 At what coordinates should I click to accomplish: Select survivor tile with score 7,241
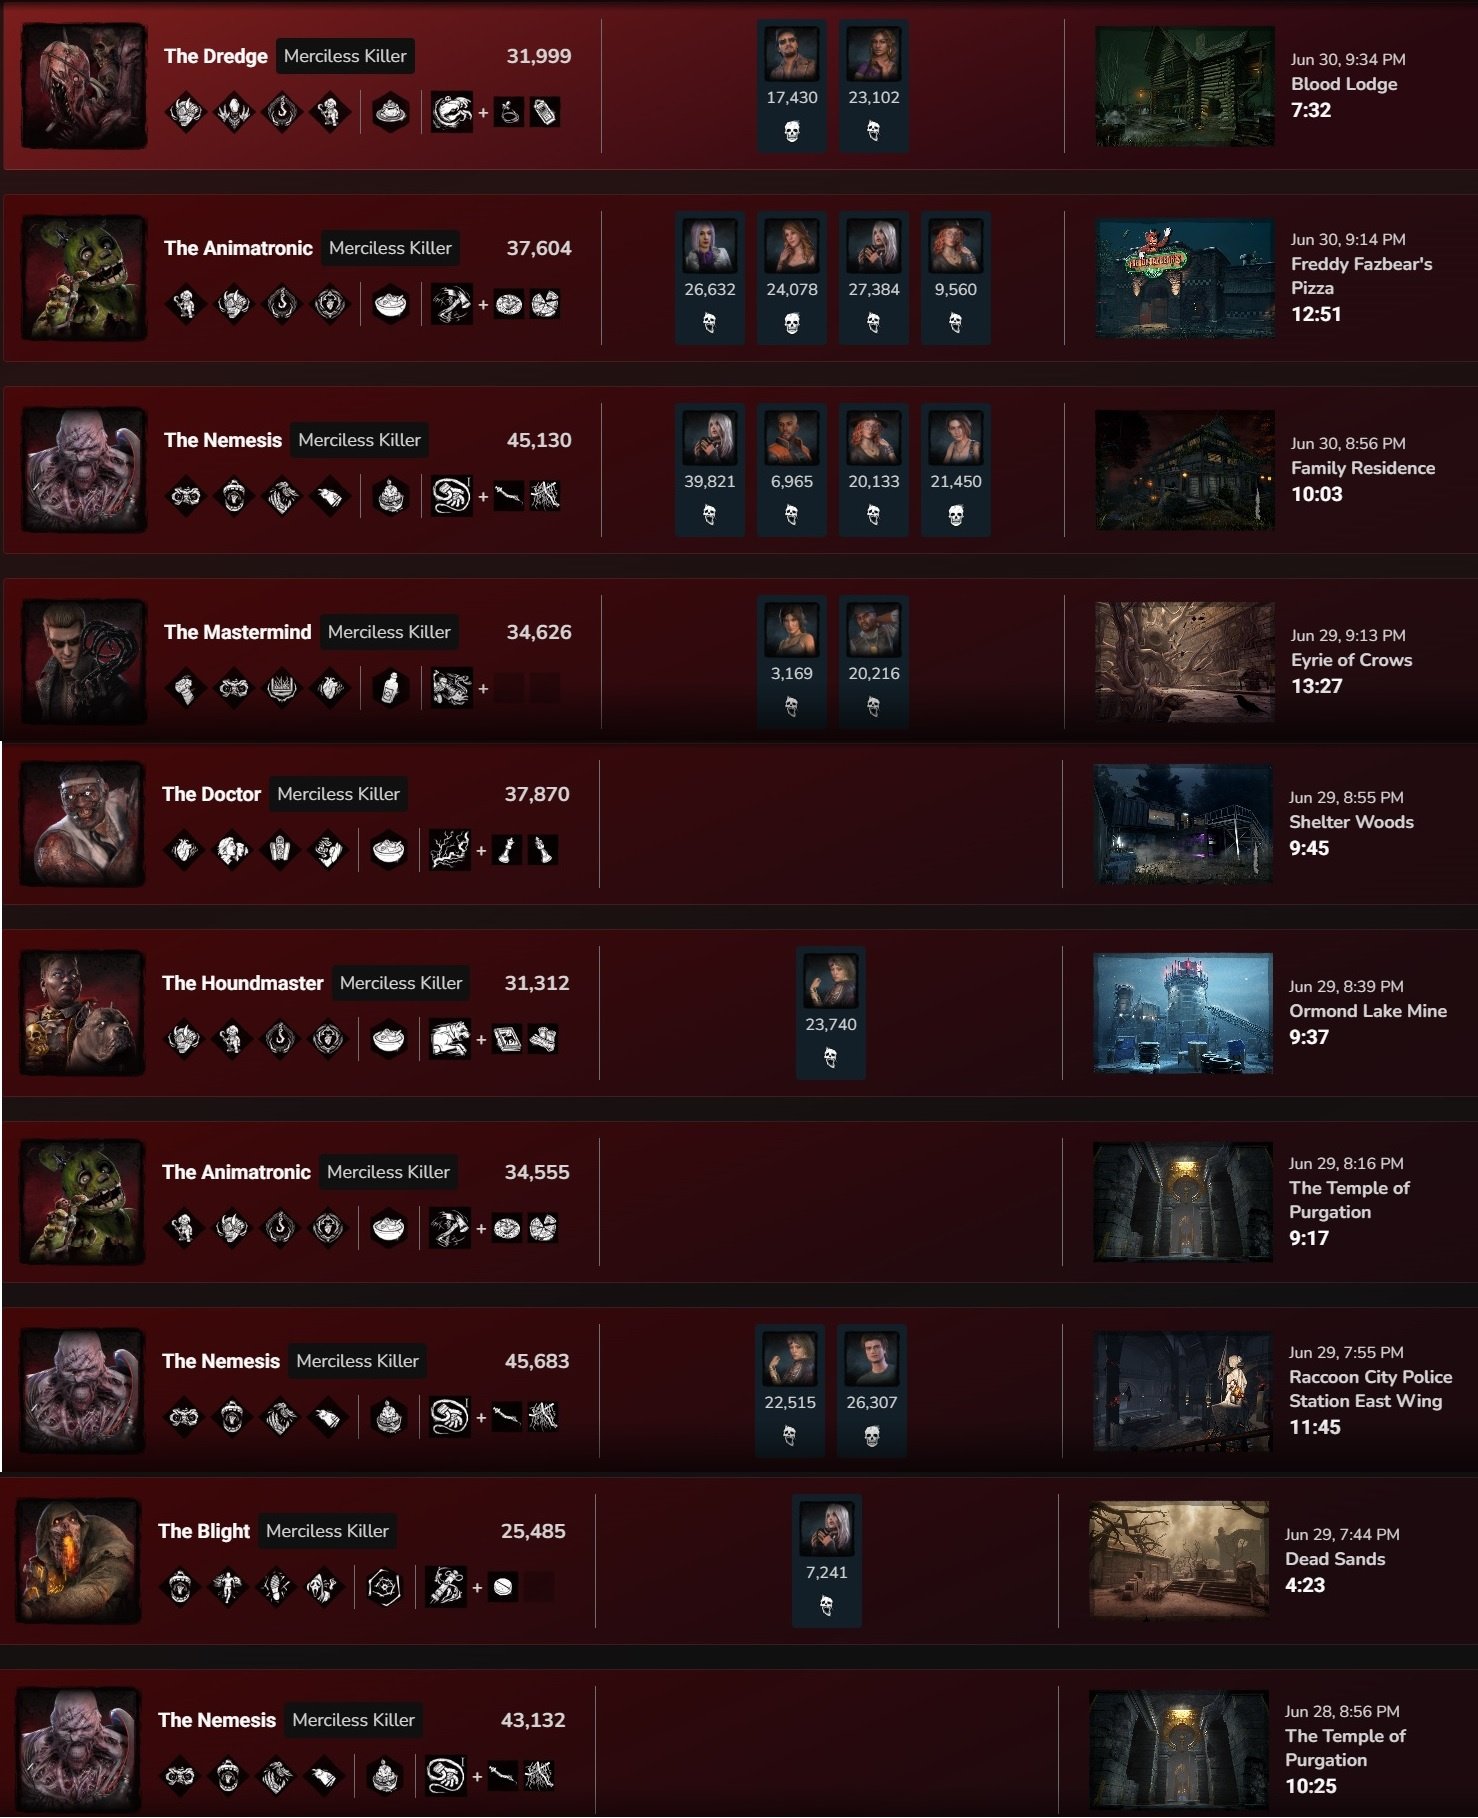coord(827,1561)
